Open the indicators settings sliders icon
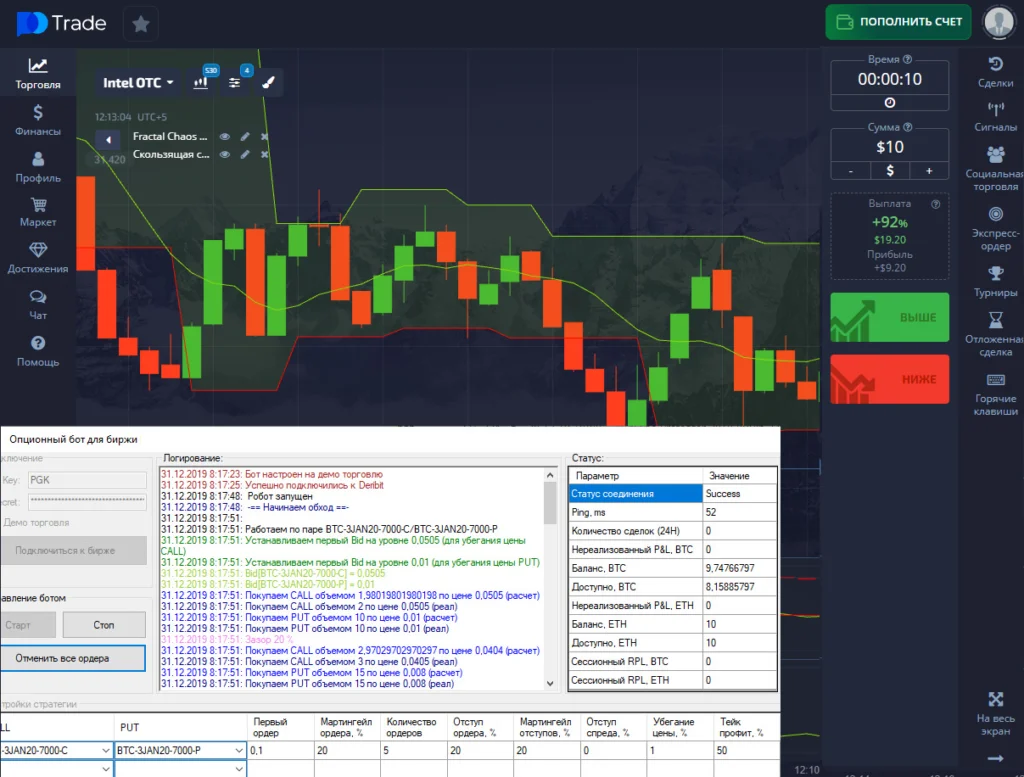The height and width of the screenshot is (777, 1024). pos(234,83)
